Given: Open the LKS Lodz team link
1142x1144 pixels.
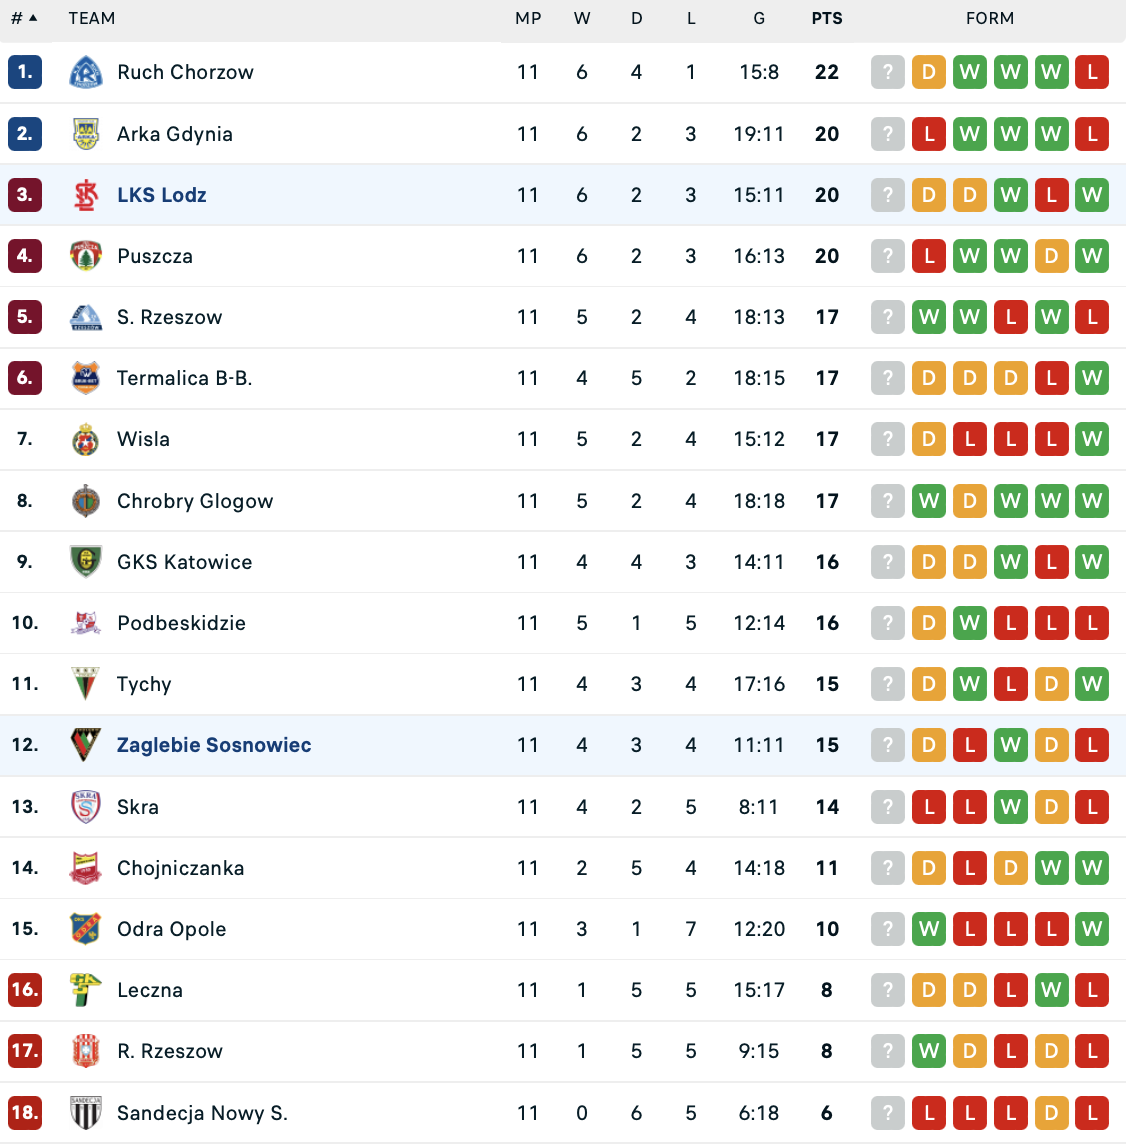Looking at the screenshot, I should coord(162,195).
